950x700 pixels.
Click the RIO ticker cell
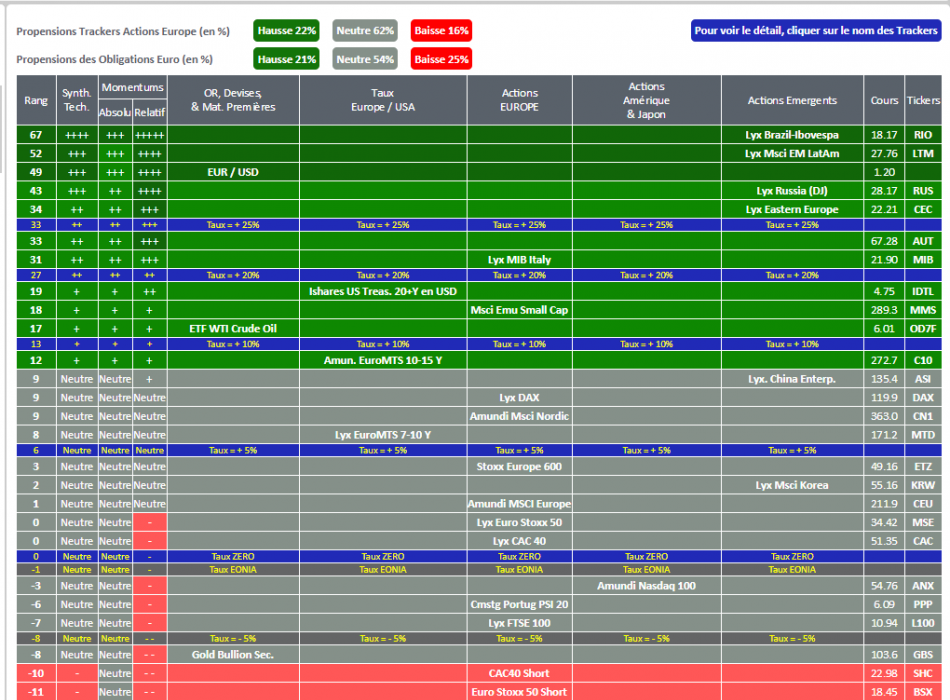(x=923, y=135)
